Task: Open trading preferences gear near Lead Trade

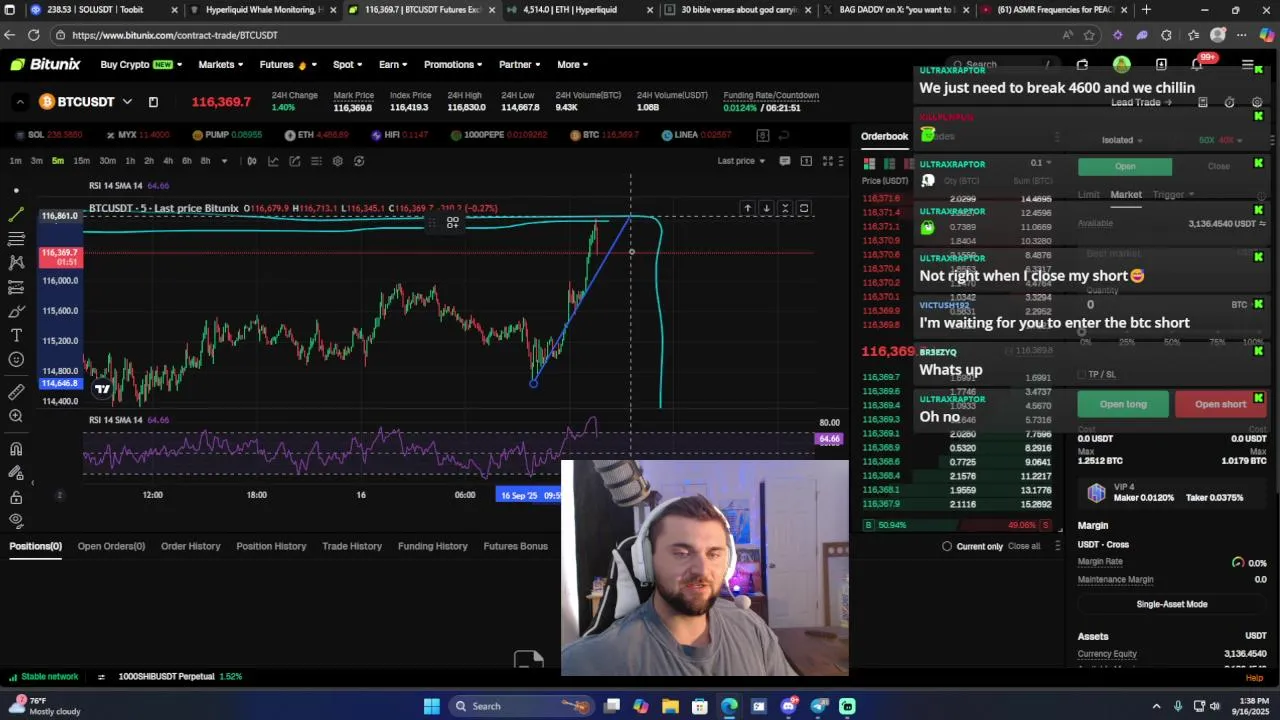Action: coord(1257,102)
